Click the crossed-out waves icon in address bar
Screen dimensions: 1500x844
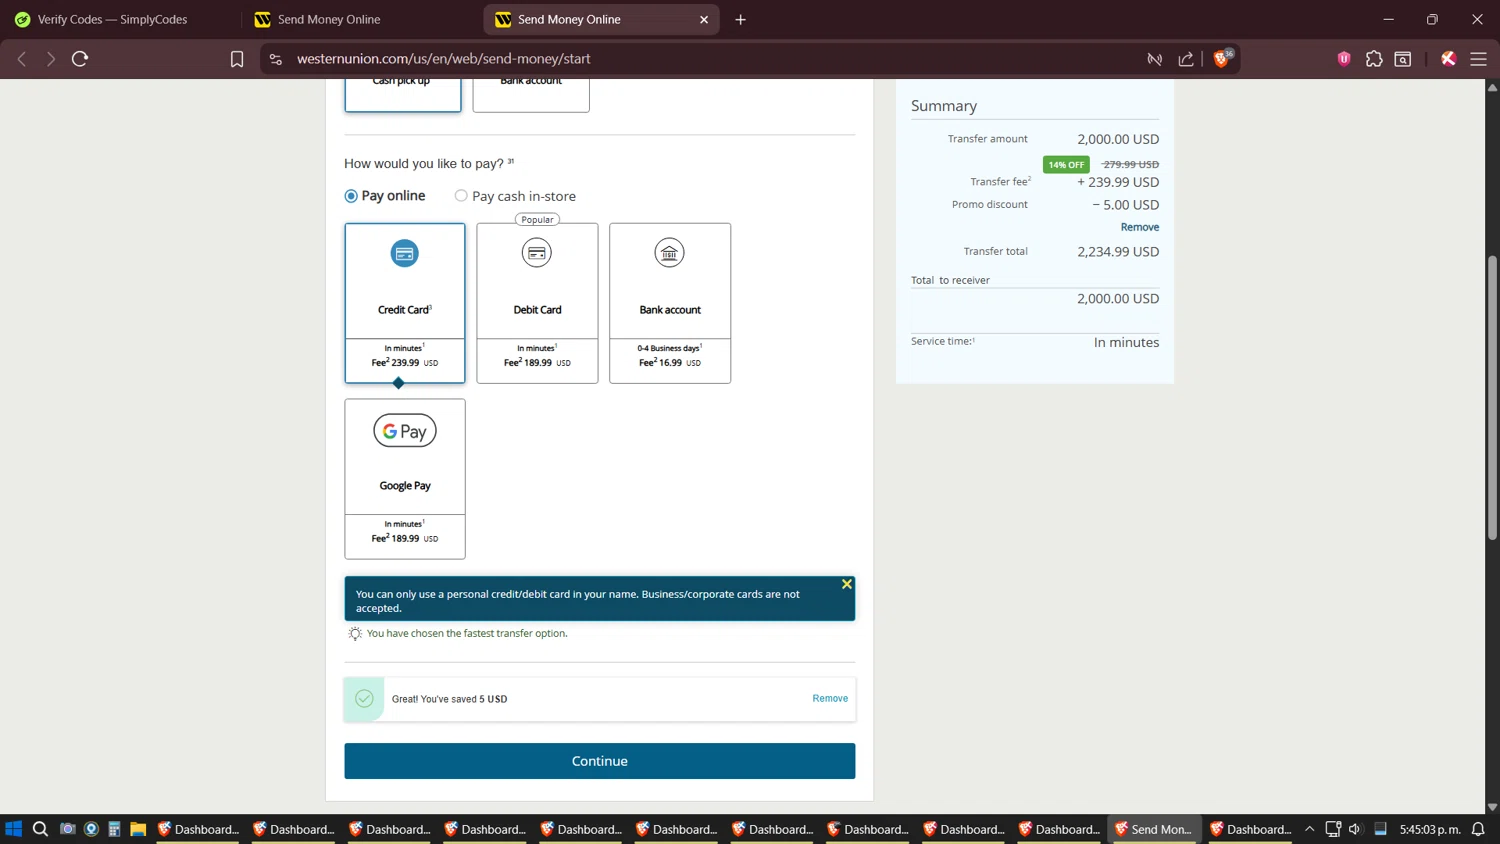pyautogui.click(x=1155, y=59)
